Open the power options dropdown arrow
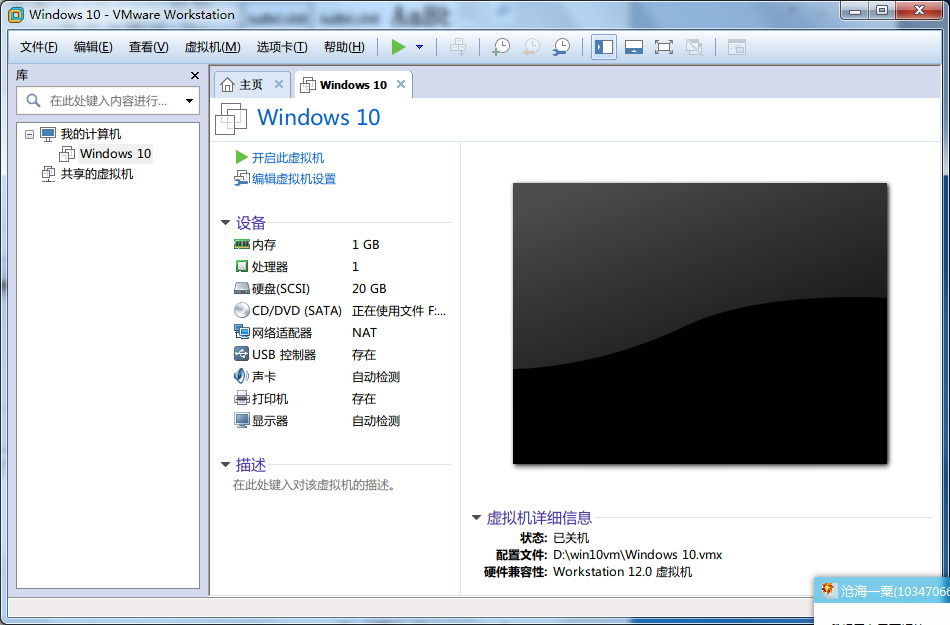The height and width of the screenshot is (625, 950). click(x=419, y=47)
